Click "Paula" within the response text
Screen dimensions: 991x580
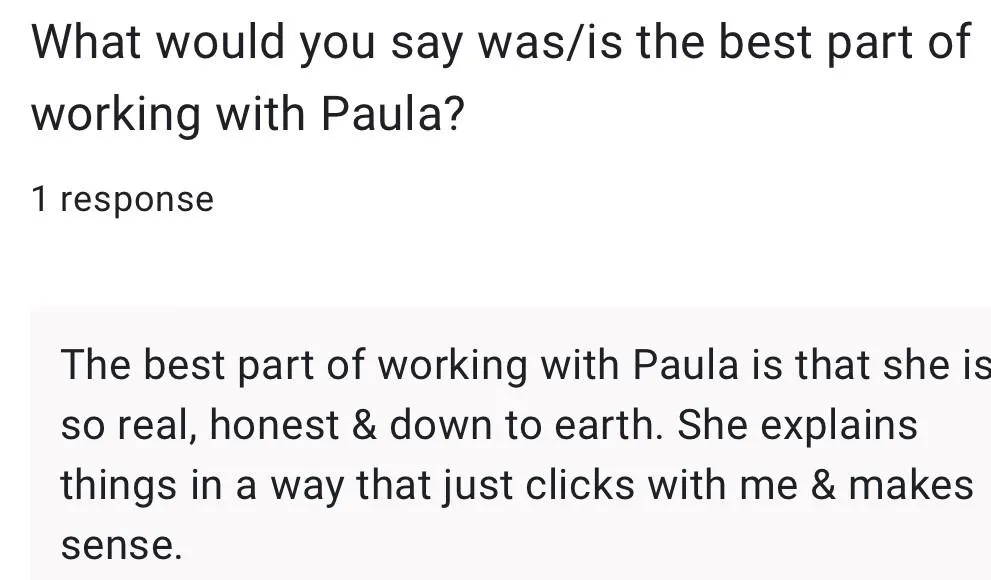click(x=685, y=365)
